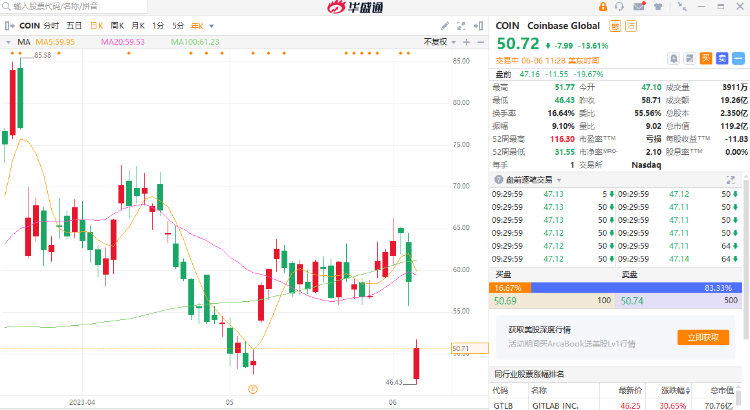This screenshot has height=410, width=750.
Task: Open customer service headset icon
Action: 619,7
